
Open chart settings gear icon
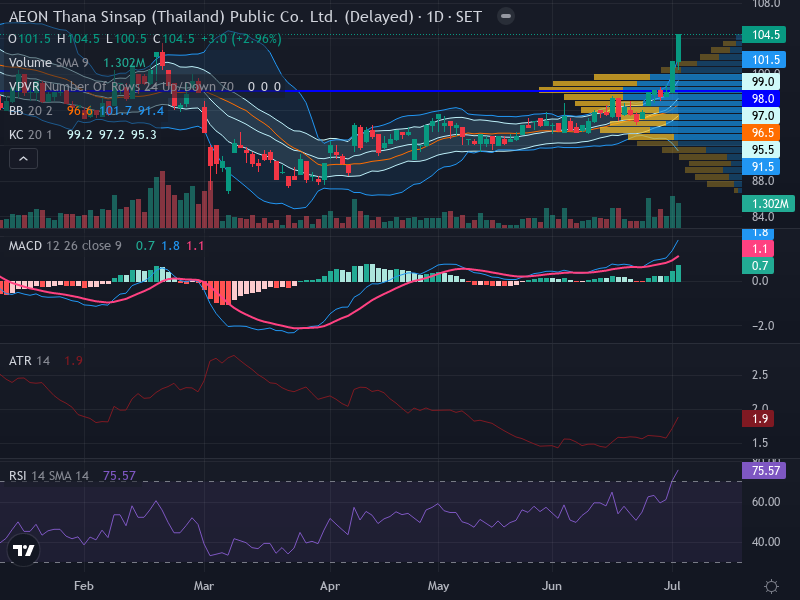pyautogui.click(x=771, y=586)
